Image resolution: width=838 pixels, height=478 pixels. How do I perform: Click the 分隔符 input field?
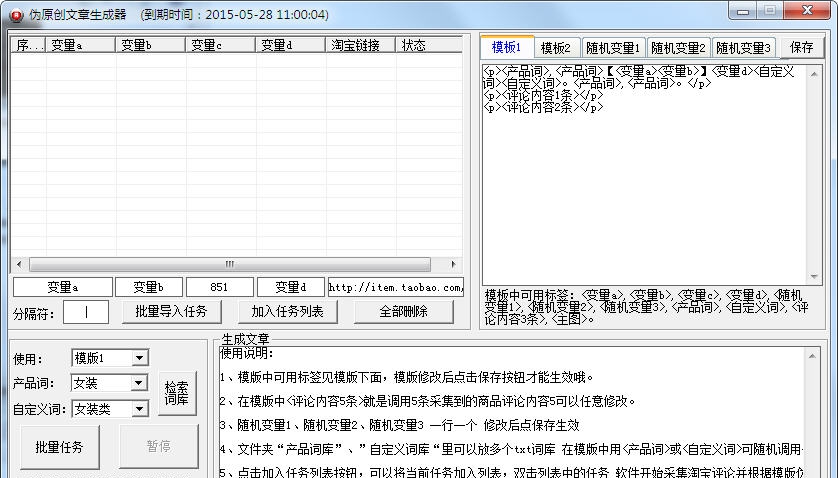(x=86, y=312)
